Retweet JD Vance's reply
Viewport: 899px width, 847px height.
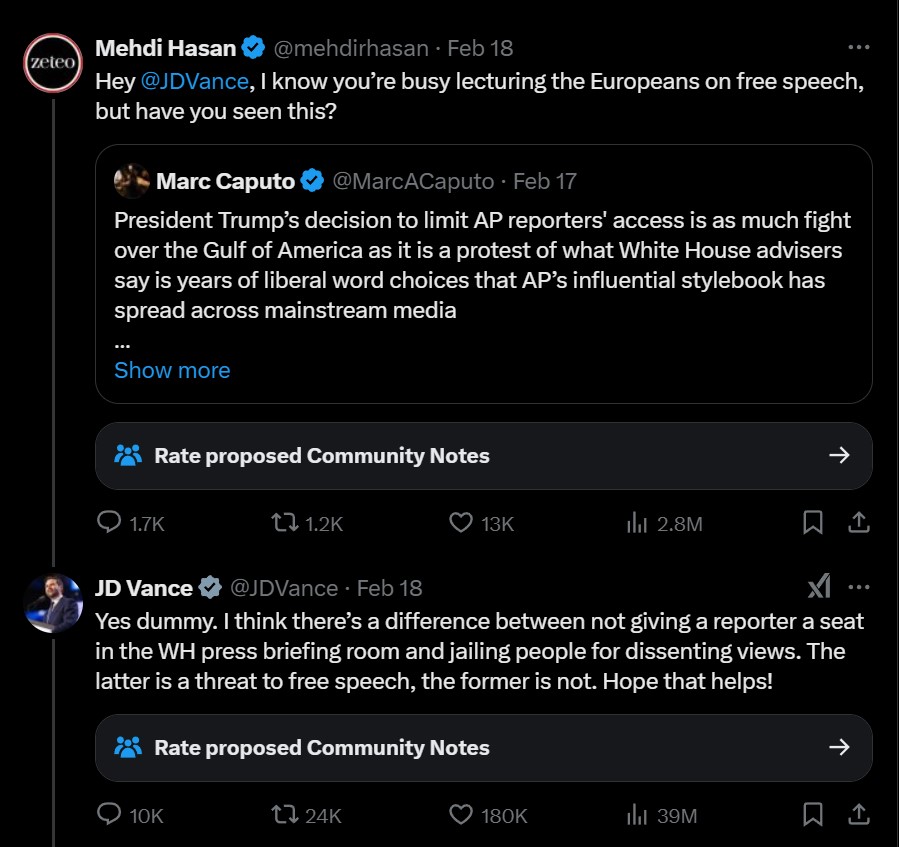[287, 816]
